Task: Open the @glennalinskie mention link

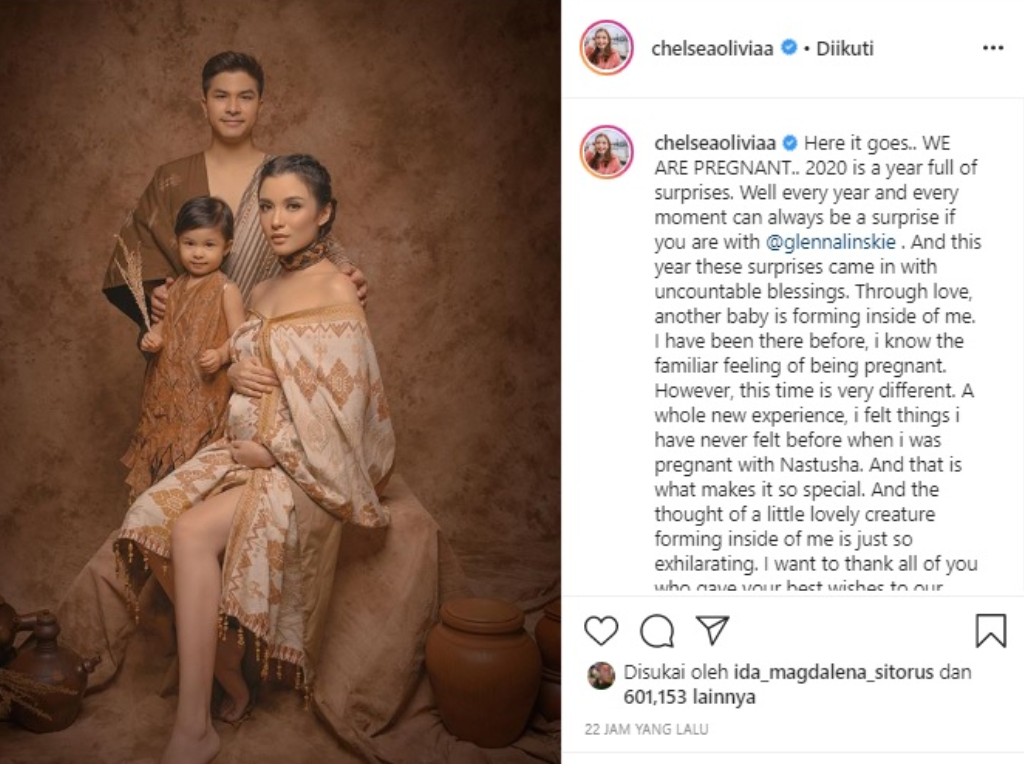Action: point(831,242)
